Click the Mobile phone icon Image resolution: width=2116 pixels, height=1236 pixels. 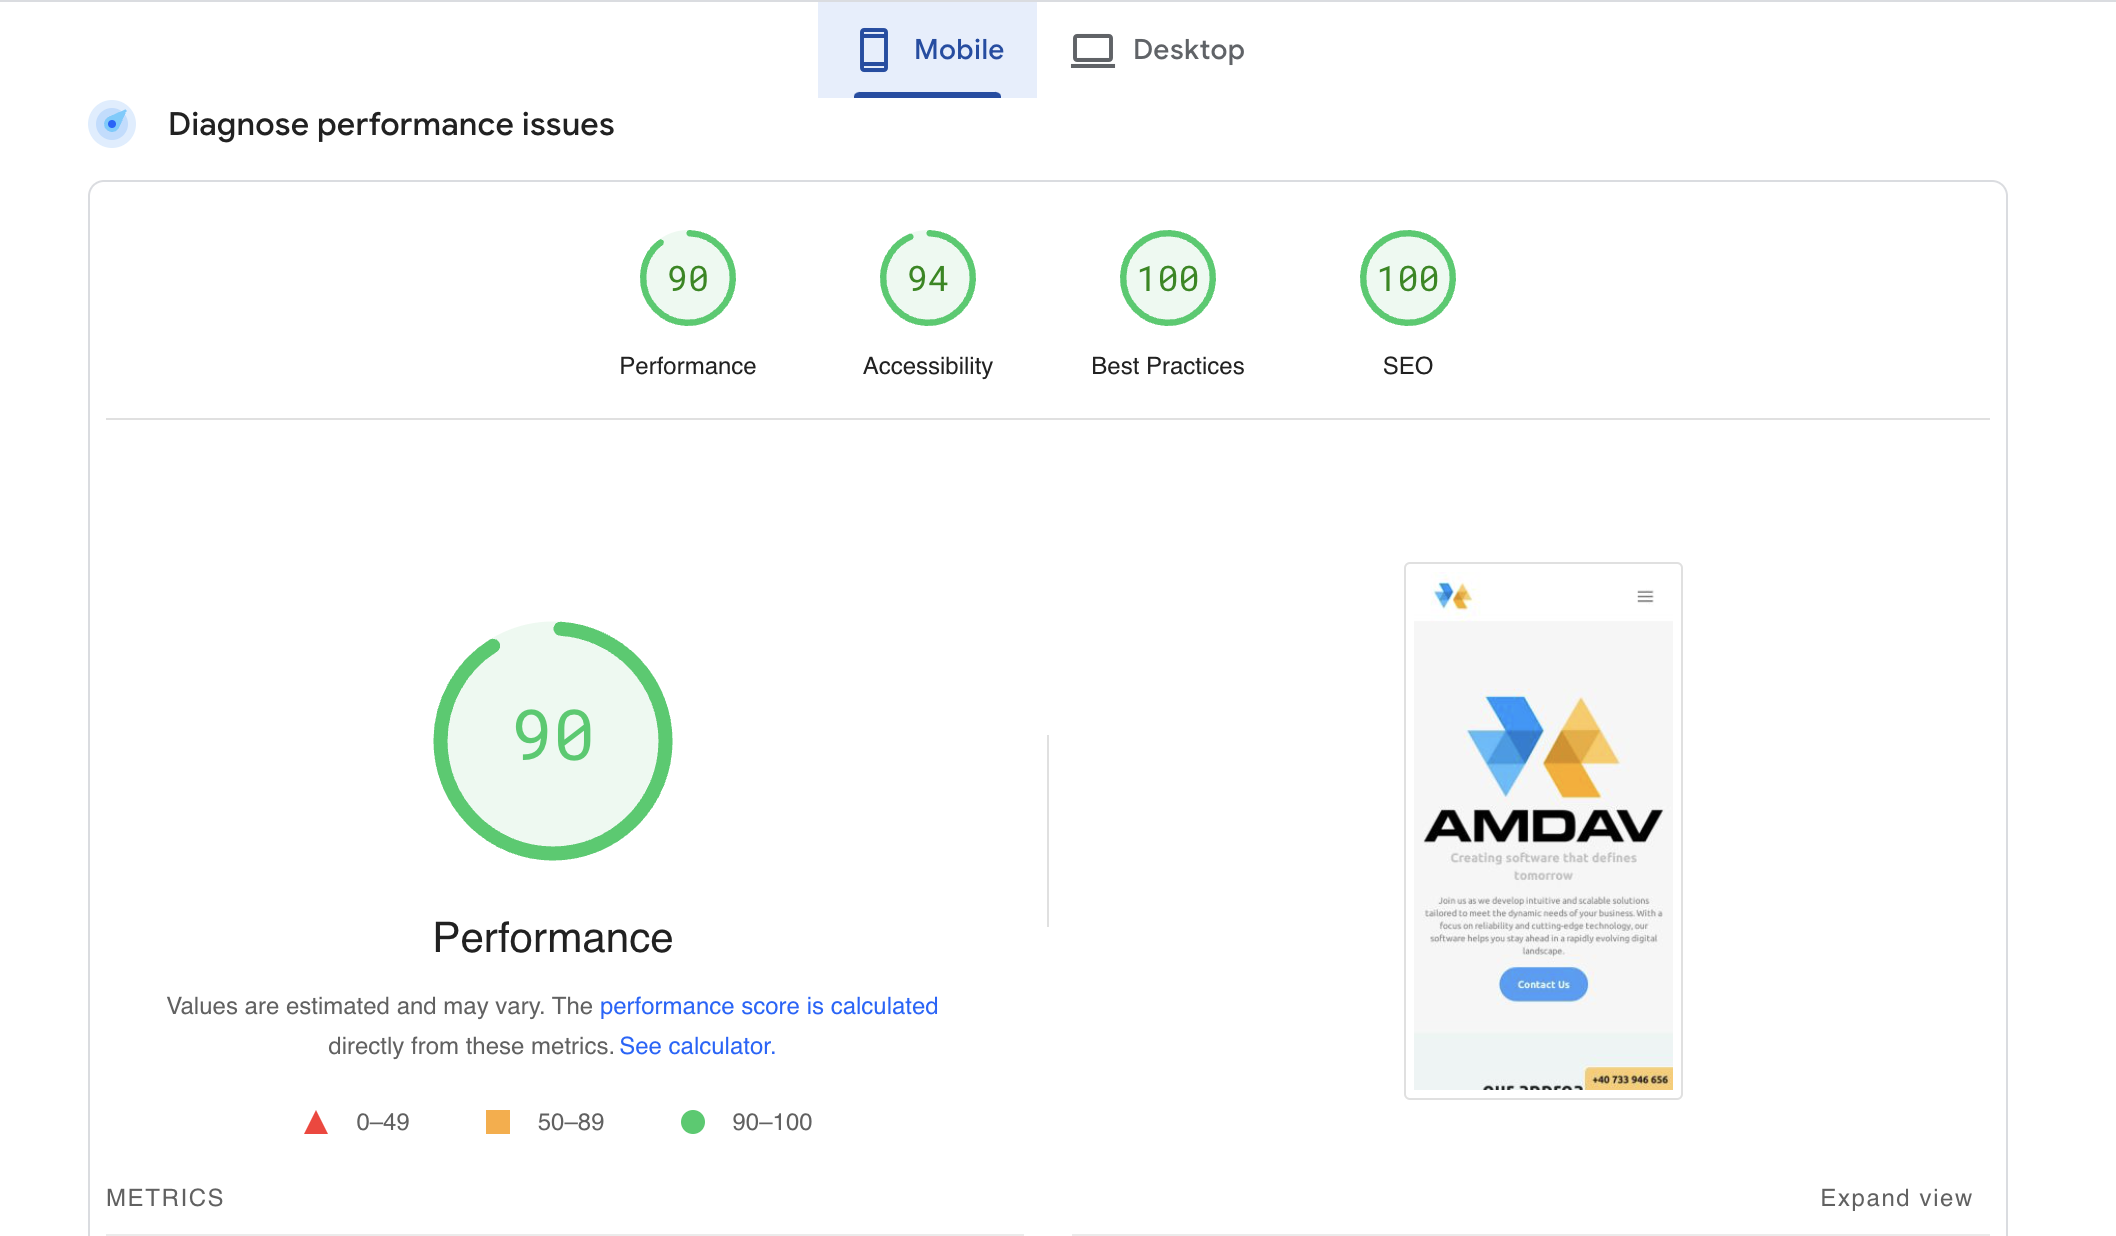coord(873,50)
